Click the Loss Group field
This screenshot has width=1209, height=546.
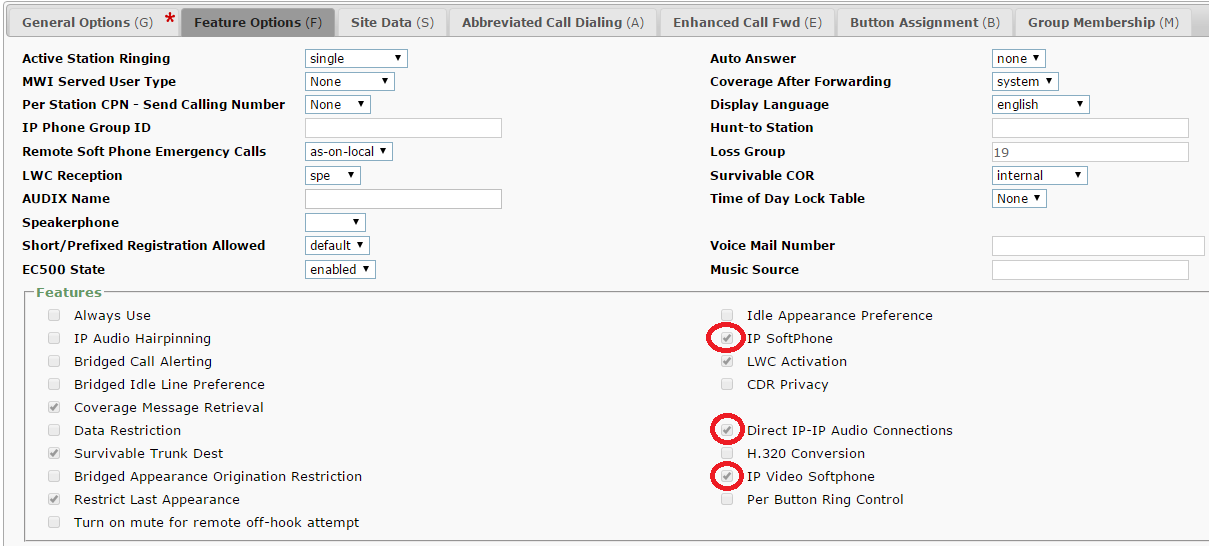click(x=1090, y=152)
